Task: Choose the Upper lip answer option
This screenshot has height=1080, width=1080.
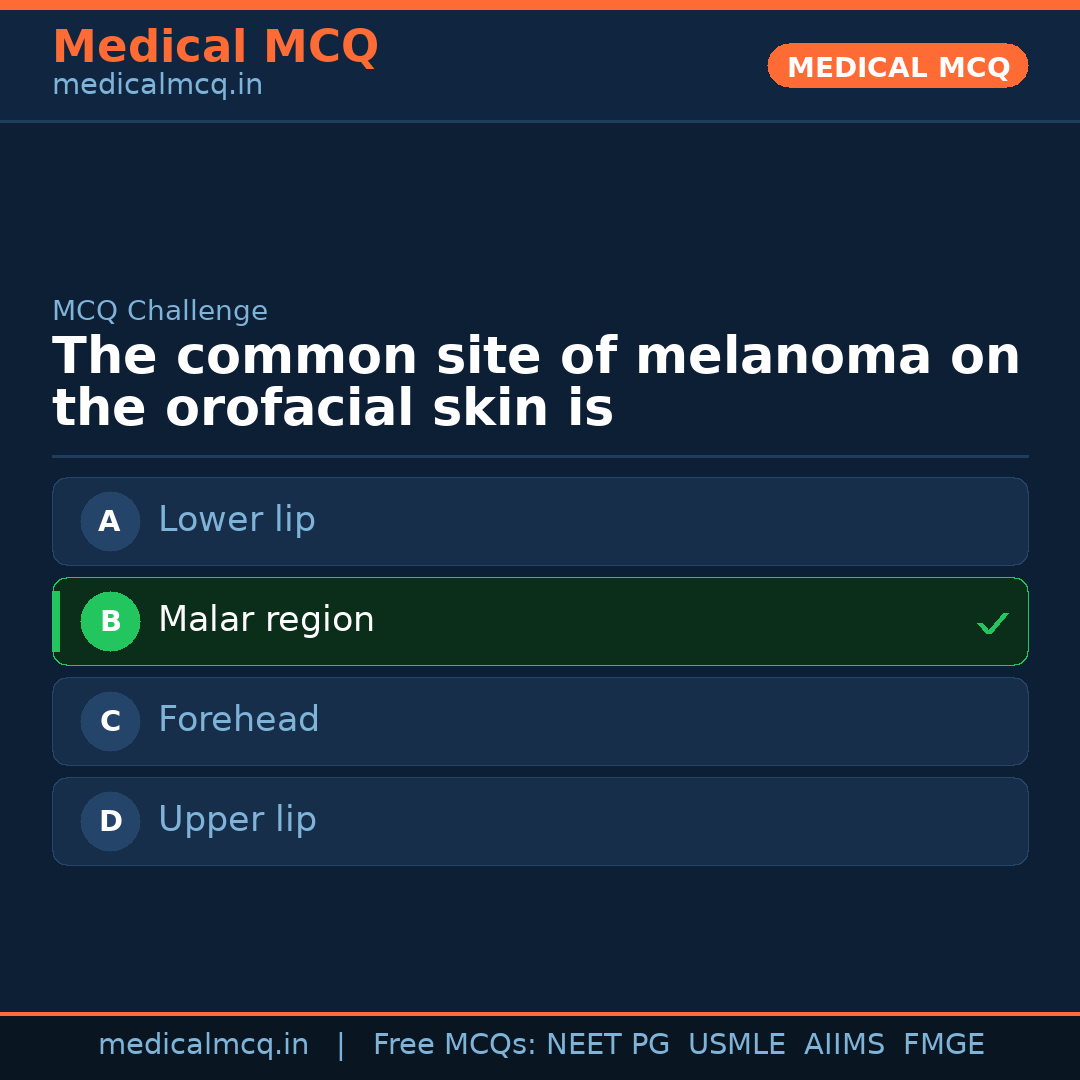Action: (x=237, y=820)
